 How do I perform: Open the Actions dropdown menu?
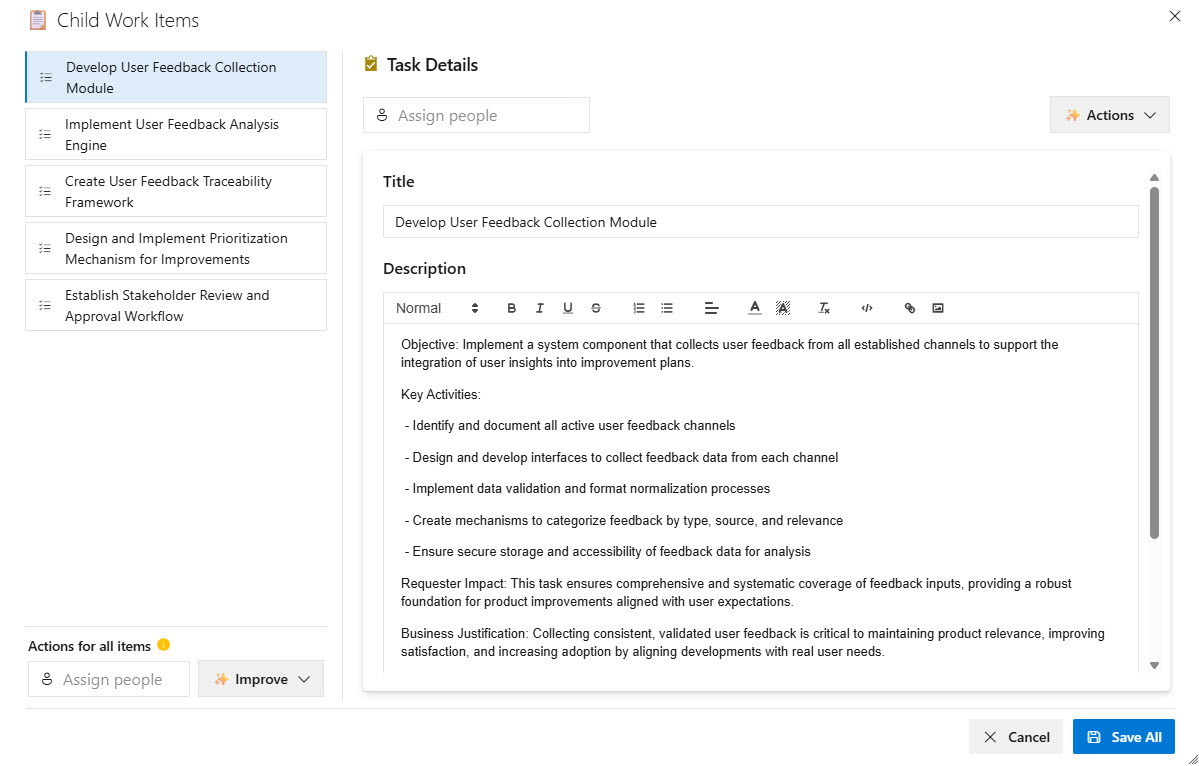1109,114
